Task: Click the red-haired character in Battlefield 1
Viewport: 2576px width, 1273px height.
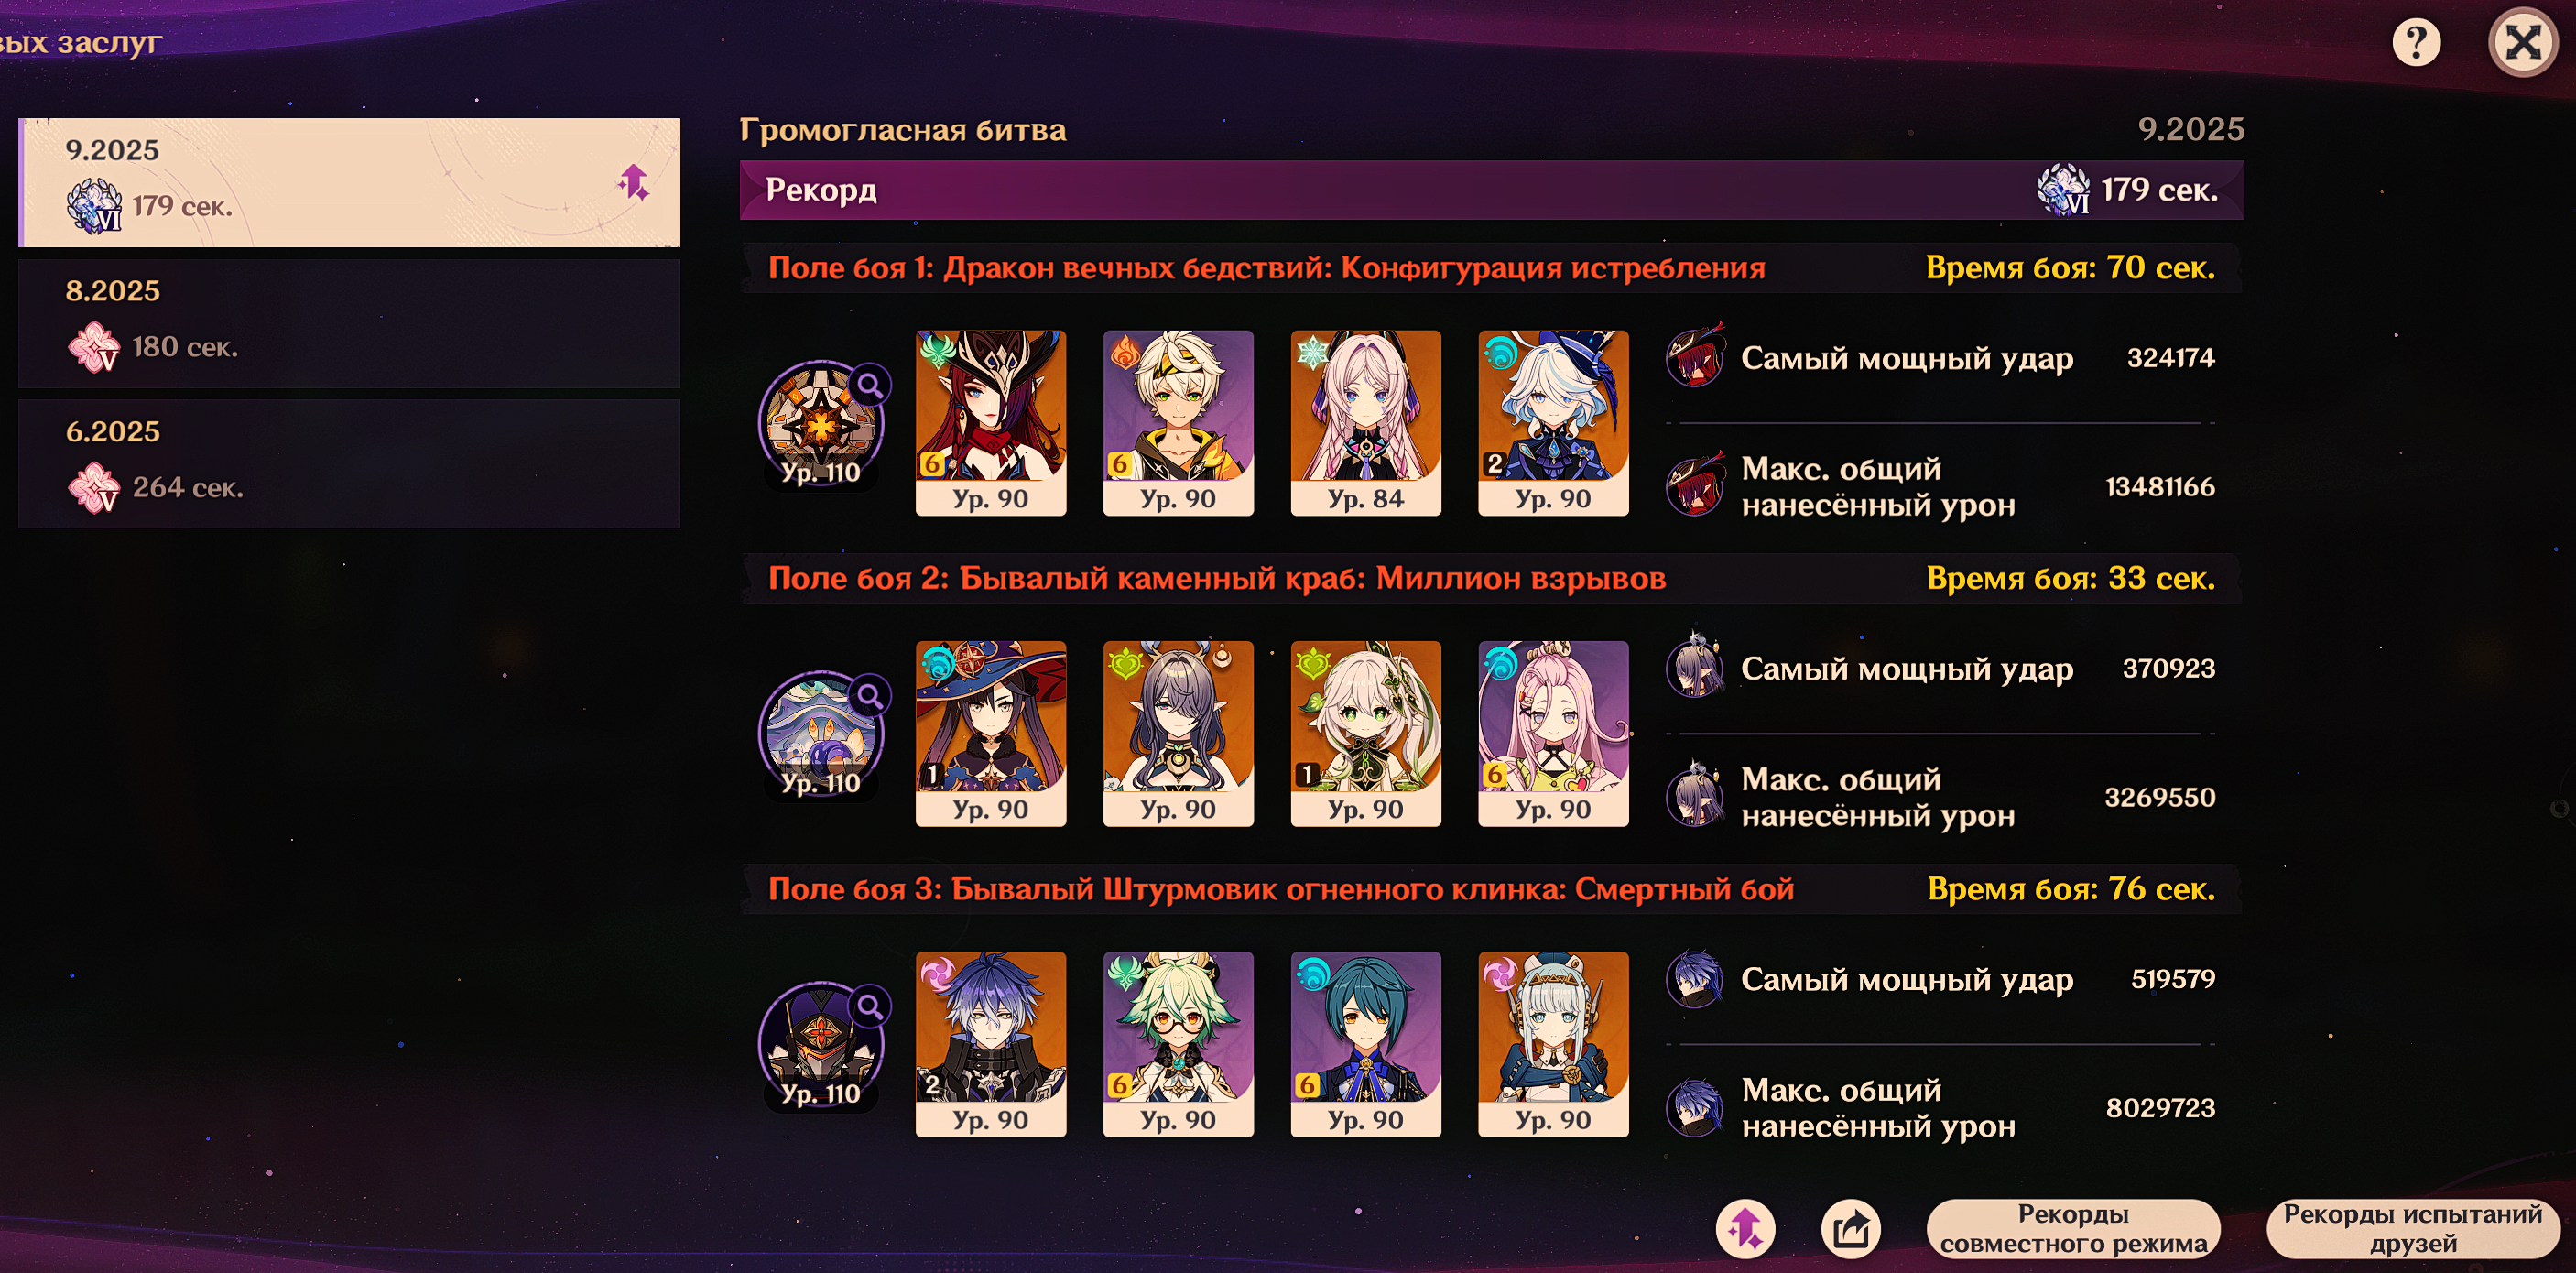Action: pyautogui.click(x=991, y=423)
